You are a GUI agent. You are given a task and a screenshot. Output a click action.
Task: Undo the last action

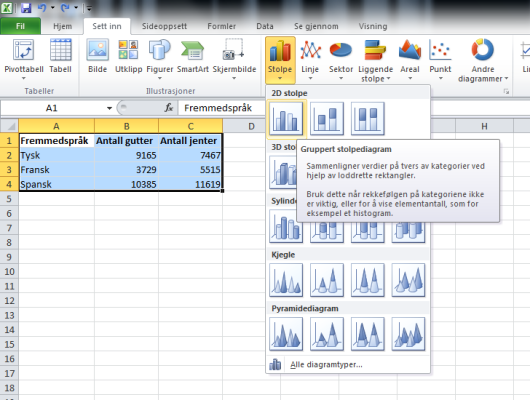(x=42, y=7)
